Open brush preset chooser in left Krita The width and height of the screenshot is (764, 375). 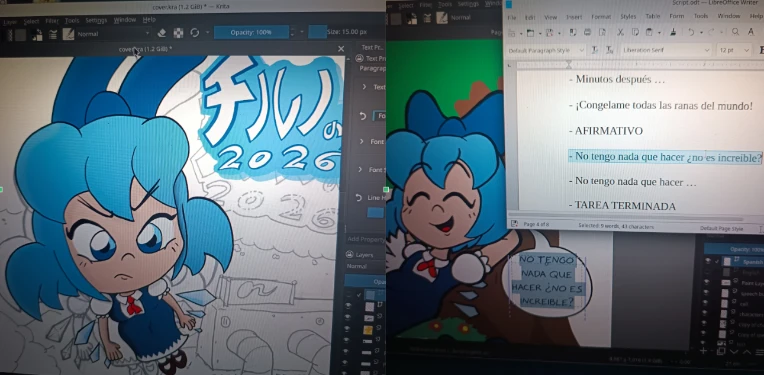click(x=68, y=34)
